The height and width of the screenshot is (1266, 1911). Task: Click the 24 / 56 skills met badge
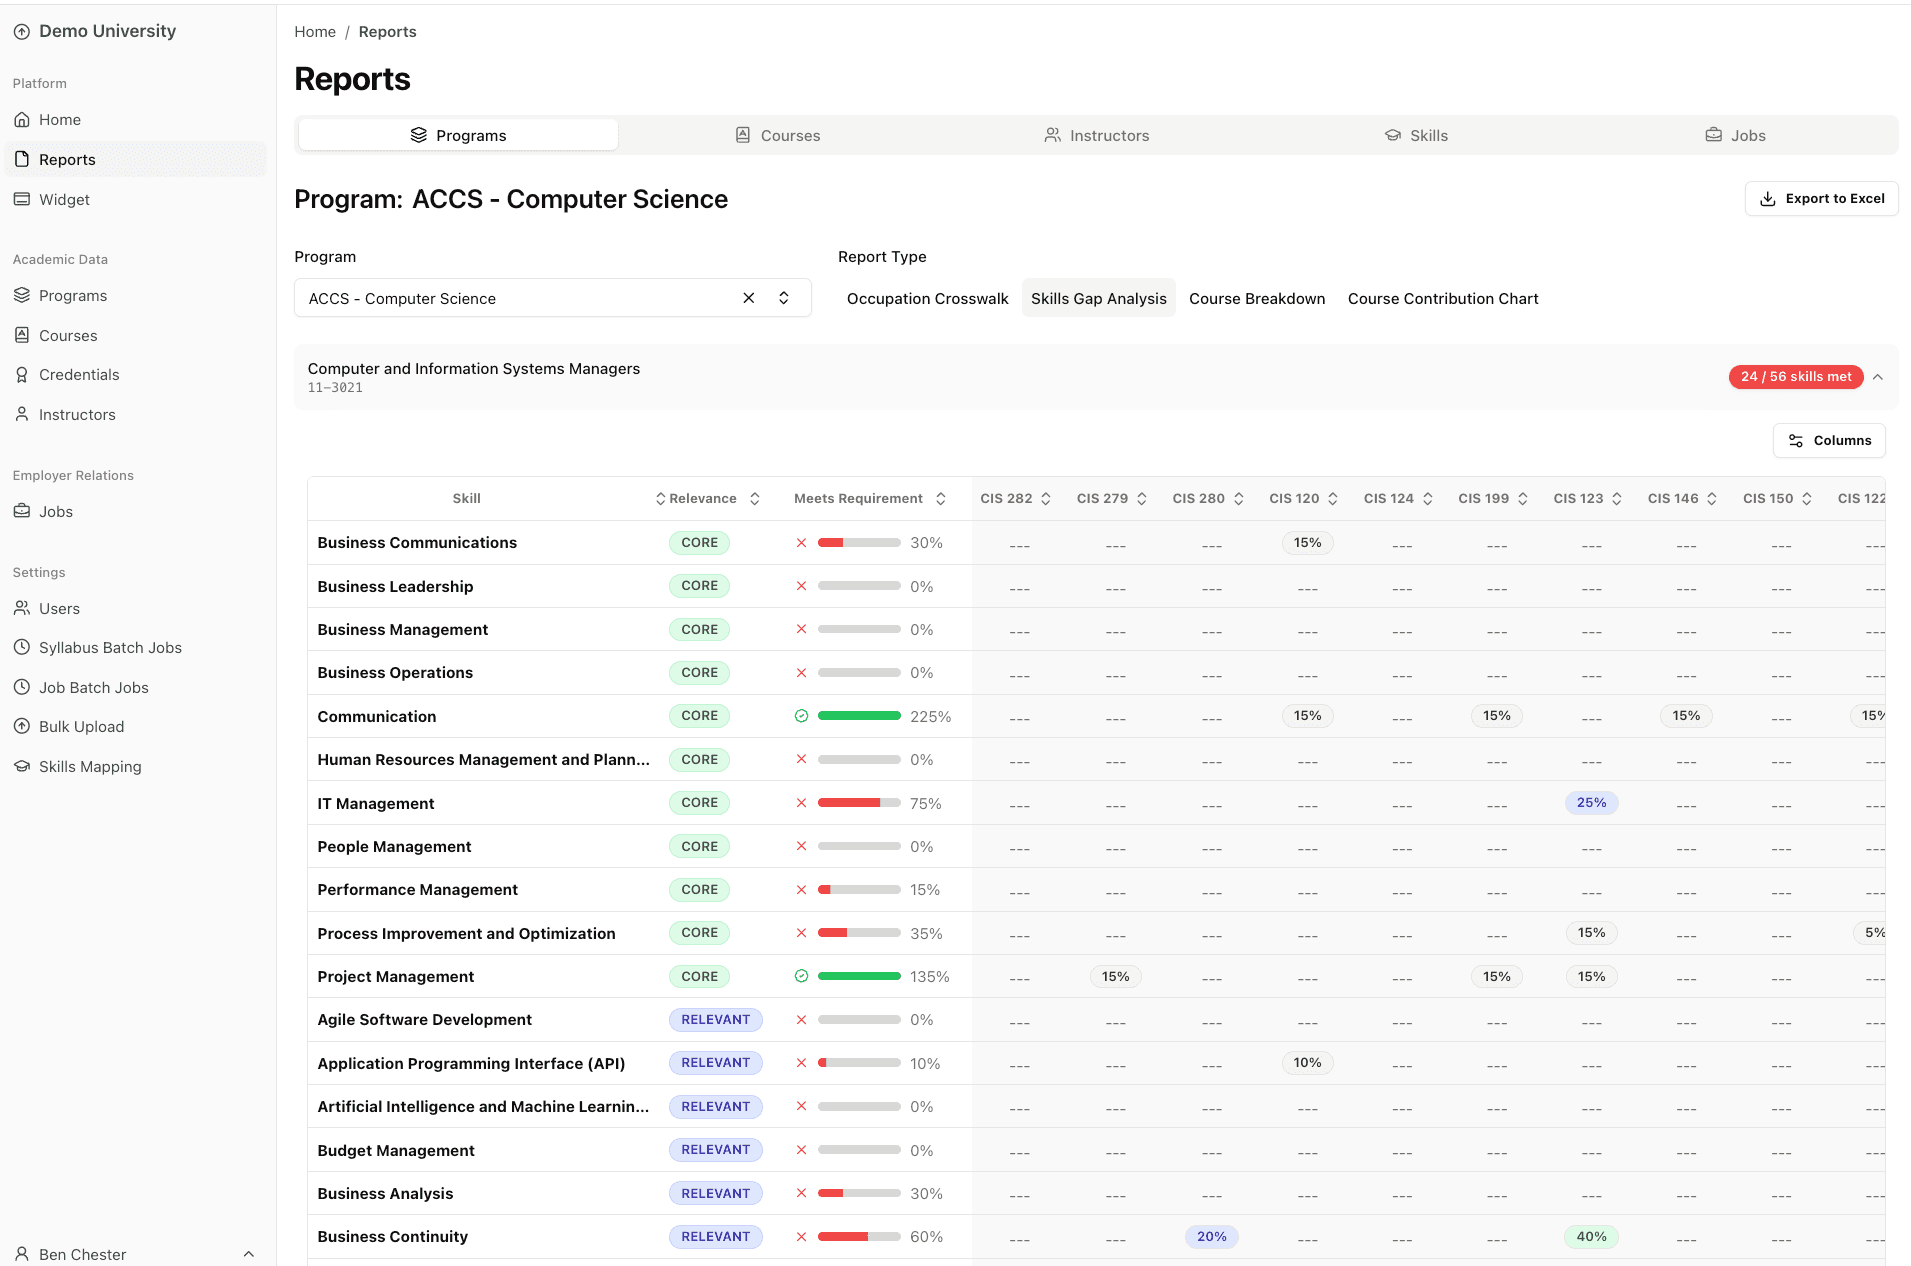pos(1795,377)
